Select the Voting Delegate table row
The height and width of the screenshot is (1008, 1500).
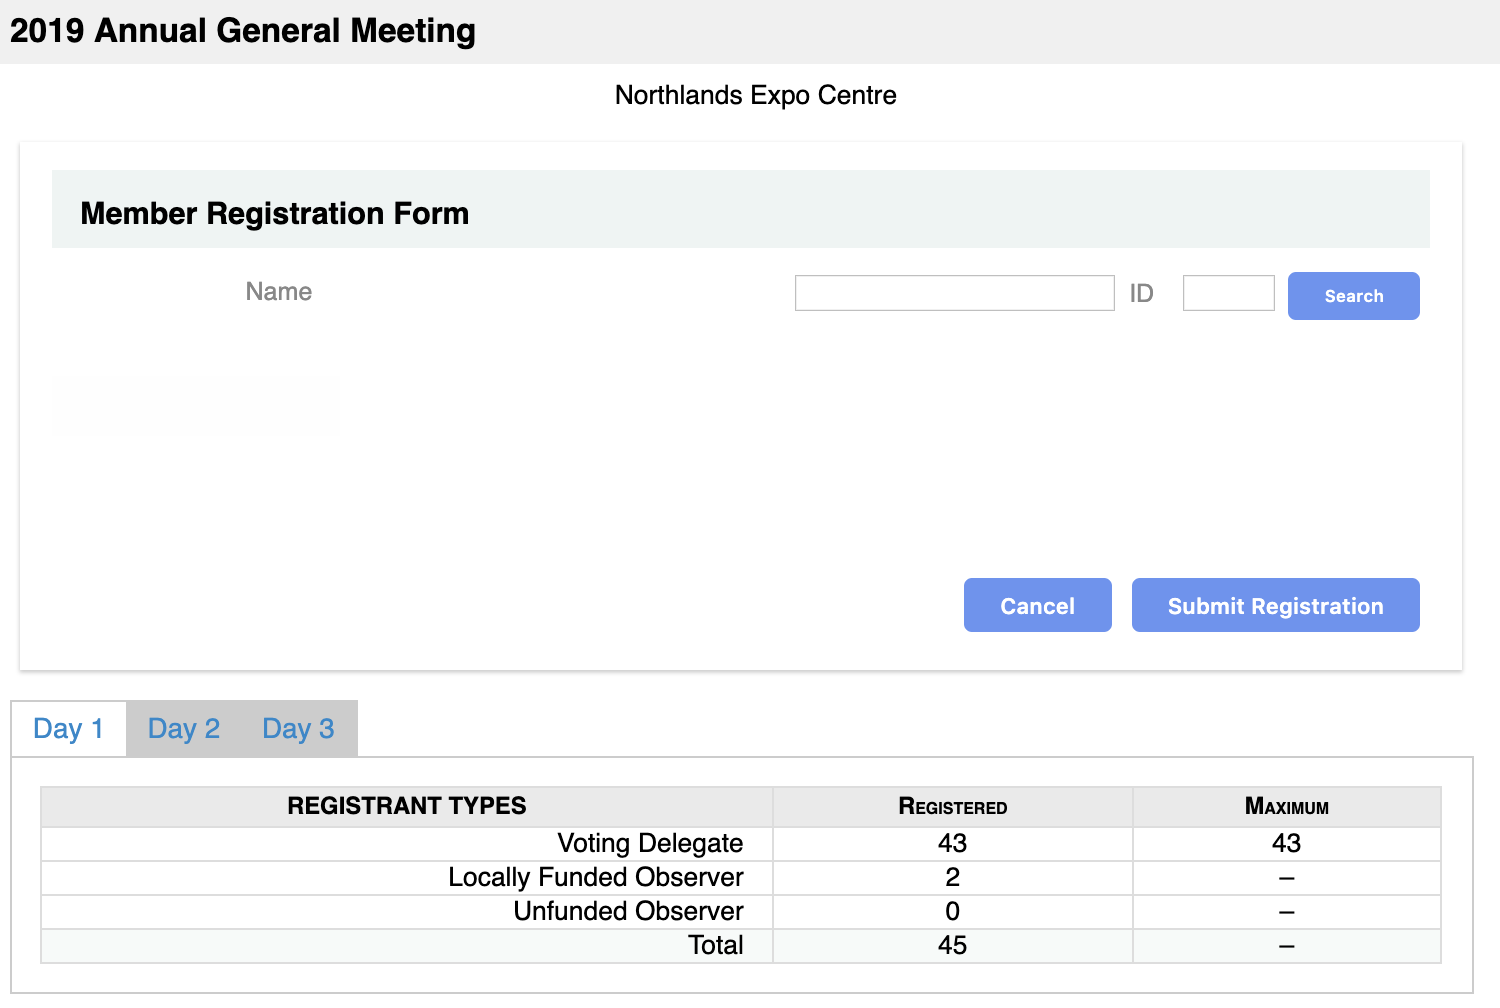650,843
